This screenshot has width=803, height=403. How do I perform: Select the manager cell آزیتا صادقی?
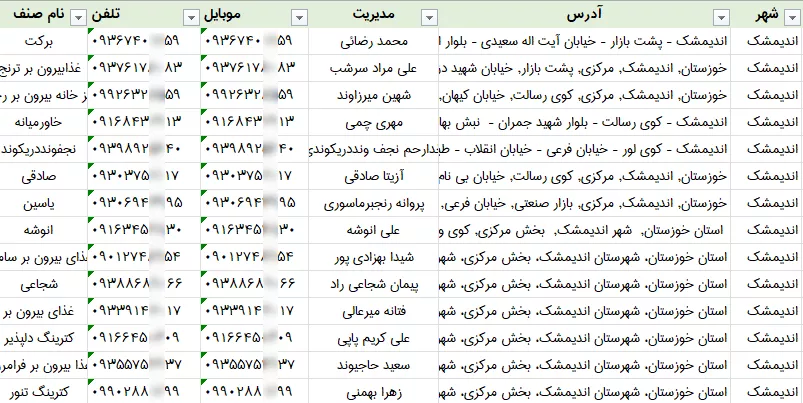(374, 176)
